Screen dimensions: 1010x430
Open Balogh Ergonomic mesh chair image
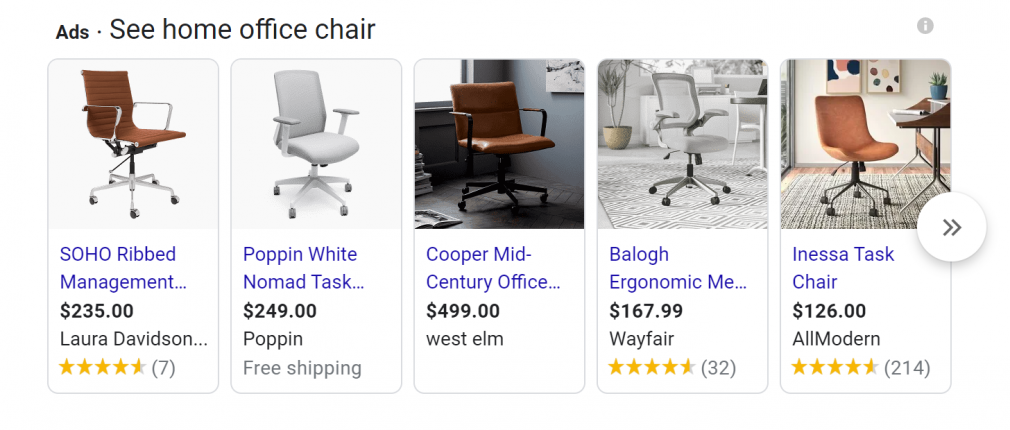click(682, 144)
